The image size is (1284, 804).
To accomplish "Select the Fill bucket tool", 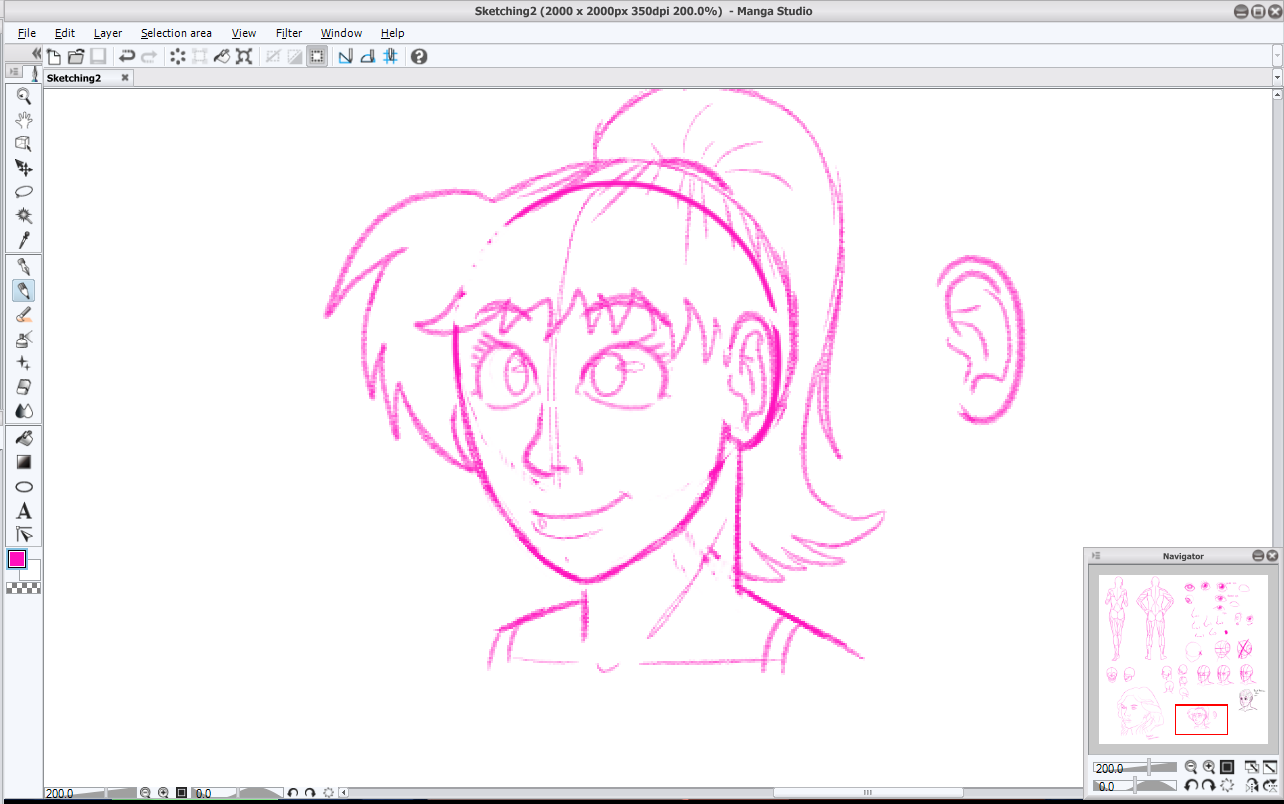I will tap(24, 438).
